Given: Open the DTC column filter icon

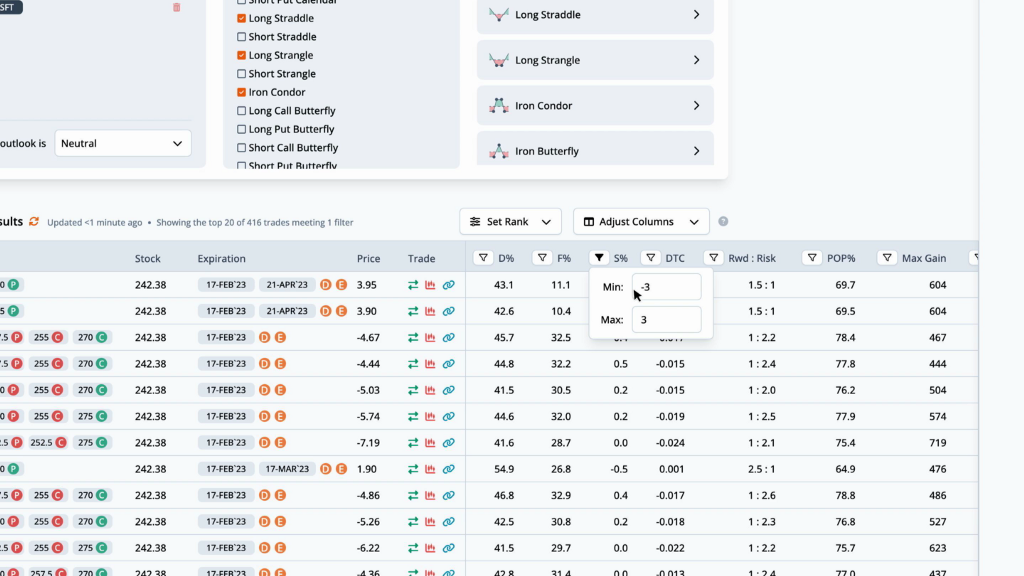Looking at the screenshot, I should point(650,258).
